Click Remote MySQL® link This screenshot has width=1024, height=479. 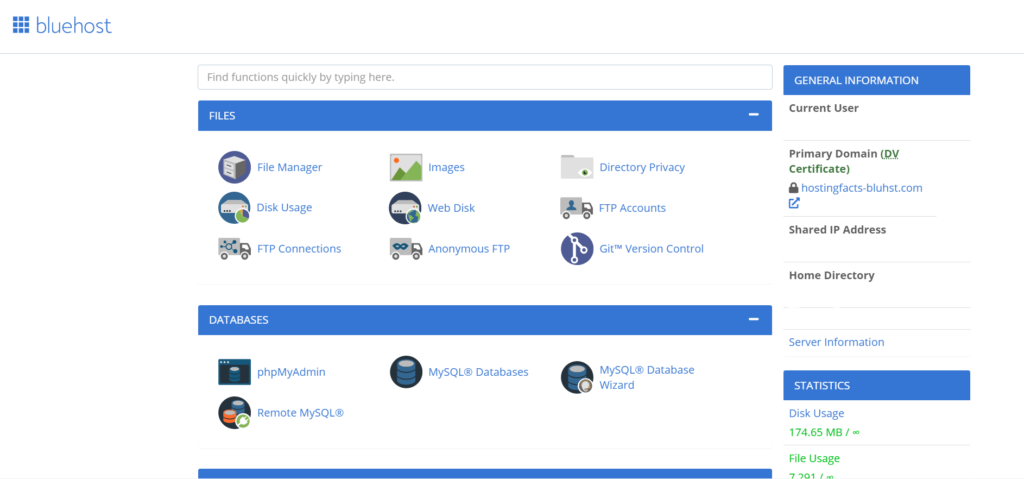click(x=300, y=413)
